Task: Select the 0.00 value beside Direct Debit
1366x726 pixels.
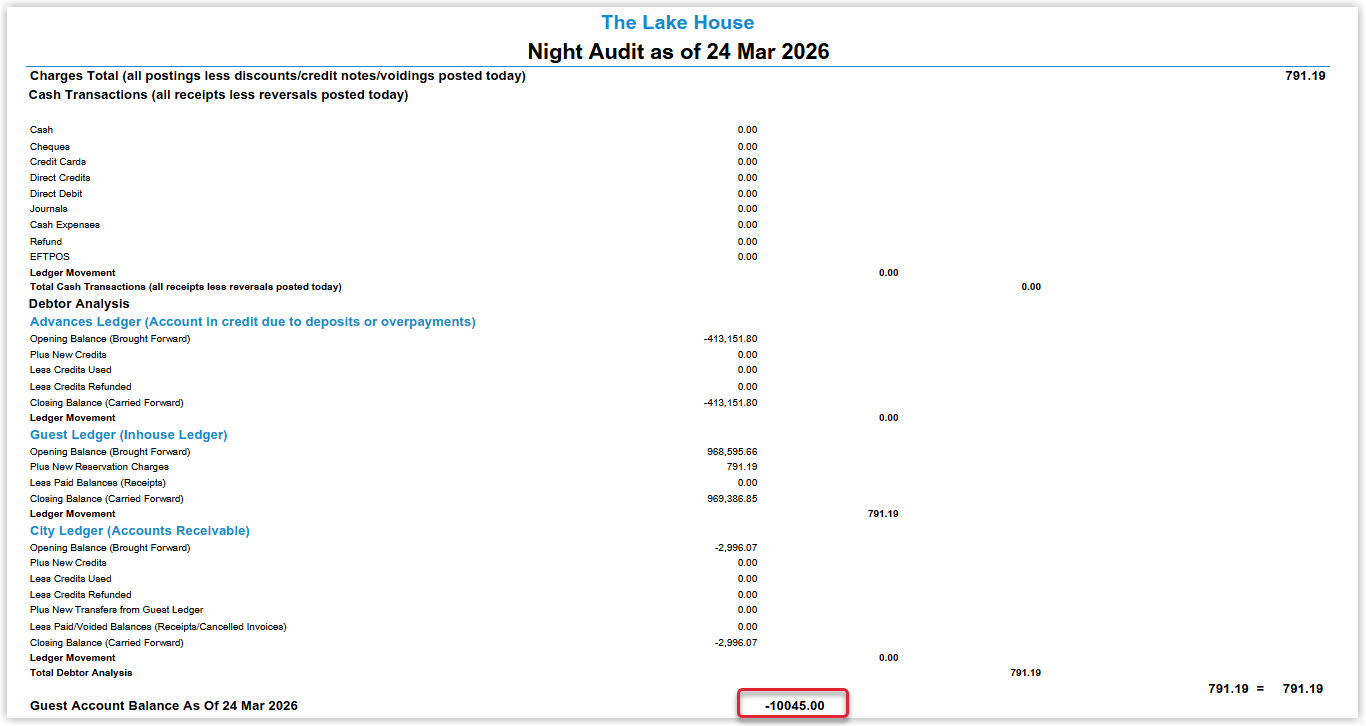Action: [x=747, y=194]
